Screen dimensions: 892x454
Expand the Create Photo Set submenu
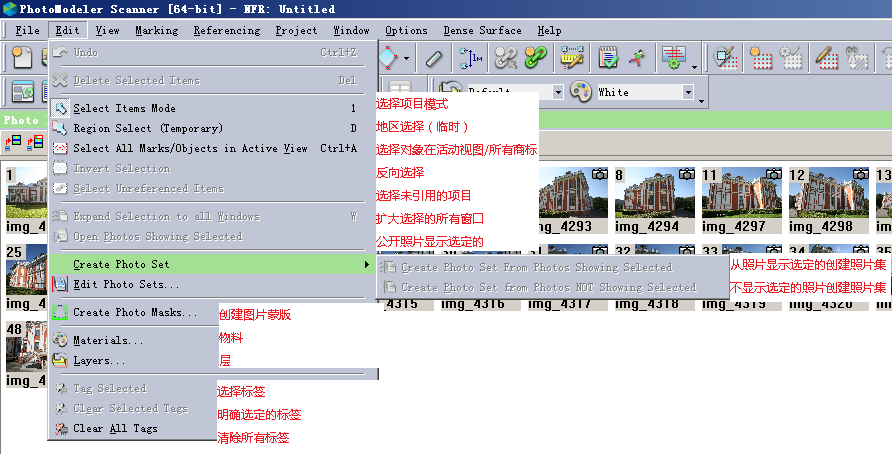(x=212, y=264)
